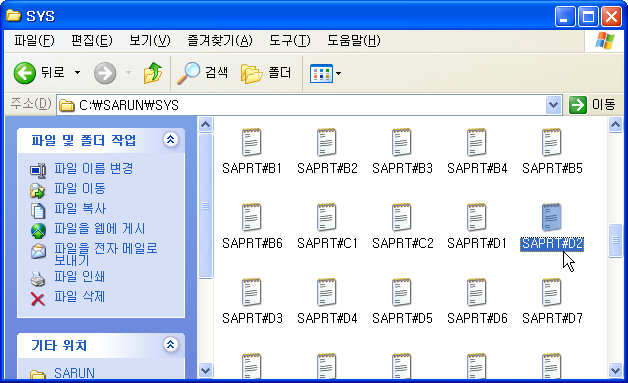Open the Search magnifier tool

(188, 73)
